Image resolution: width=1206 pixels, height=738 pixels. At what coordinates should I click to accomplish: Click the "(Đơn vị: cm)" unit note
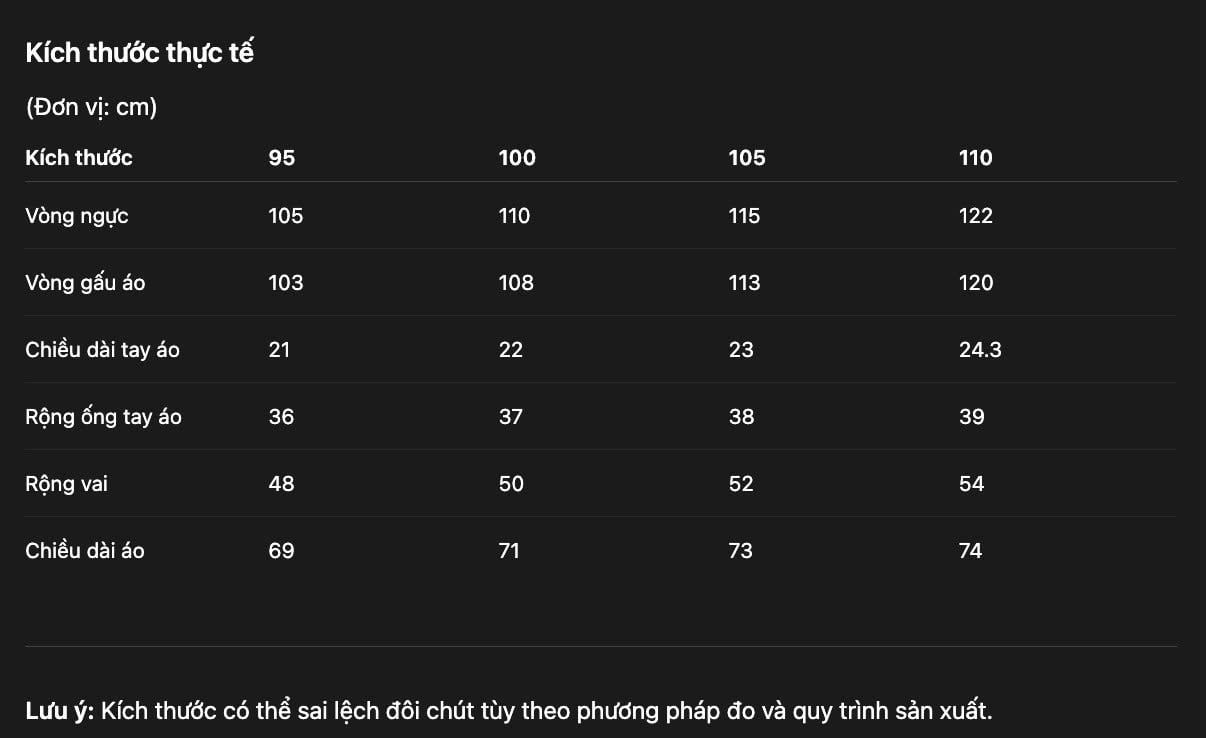[x=91, y=107]
